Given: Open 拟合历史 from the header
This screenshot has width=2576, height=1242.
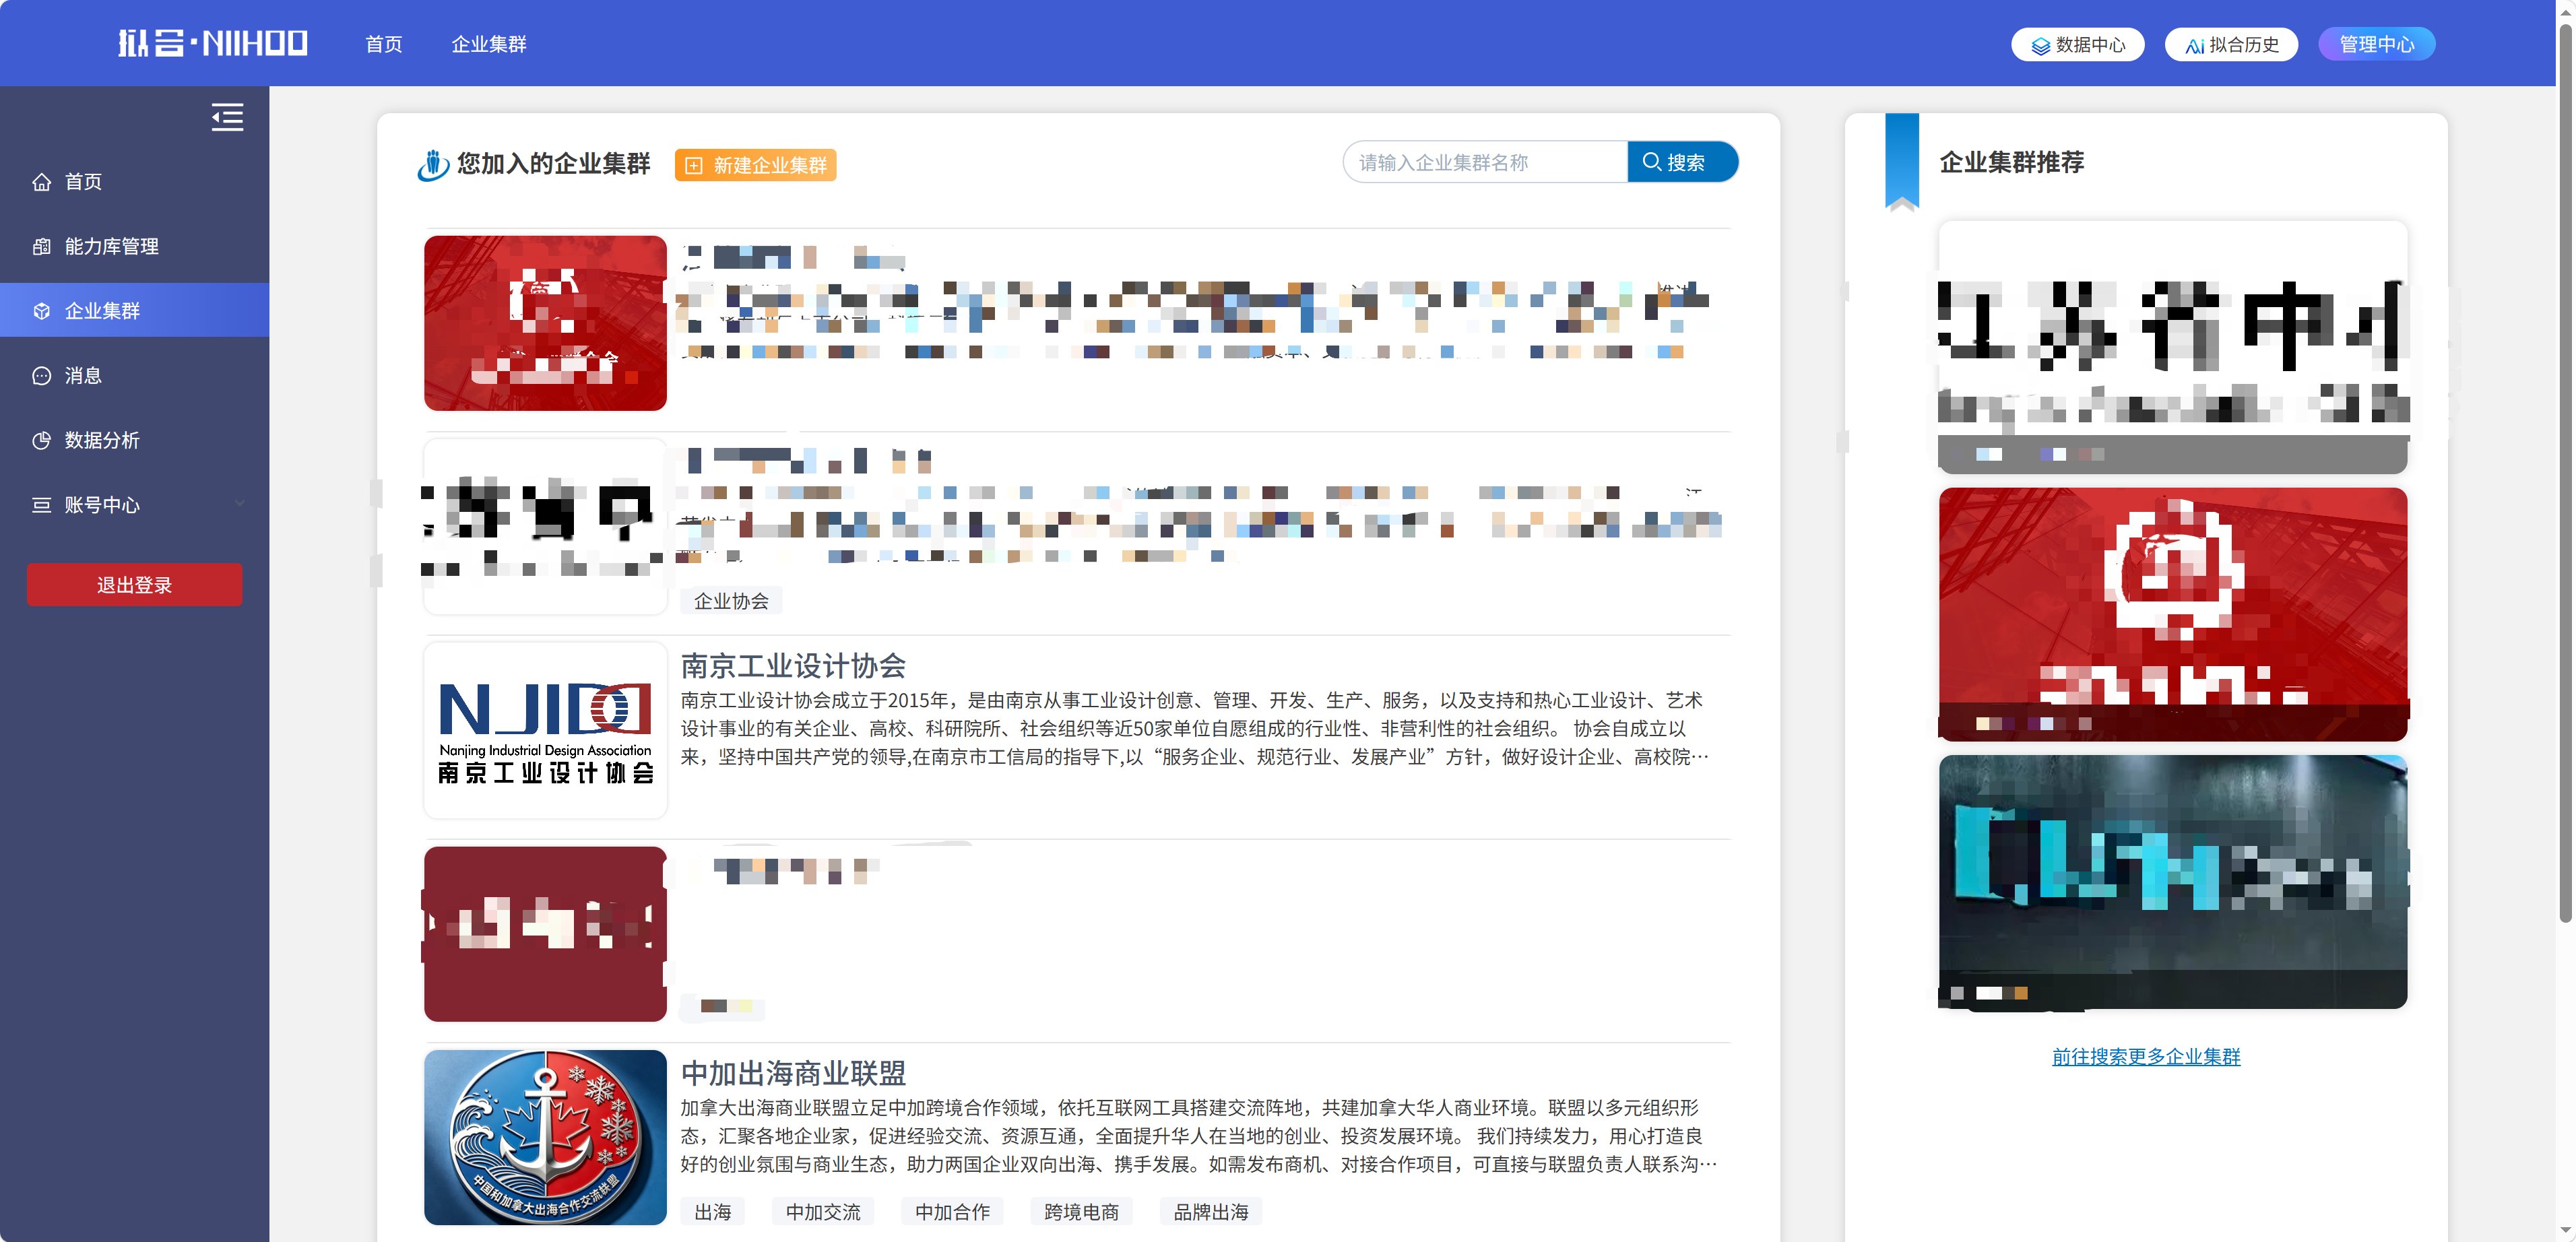Looking at the screenshot, I should (2231, 44).
